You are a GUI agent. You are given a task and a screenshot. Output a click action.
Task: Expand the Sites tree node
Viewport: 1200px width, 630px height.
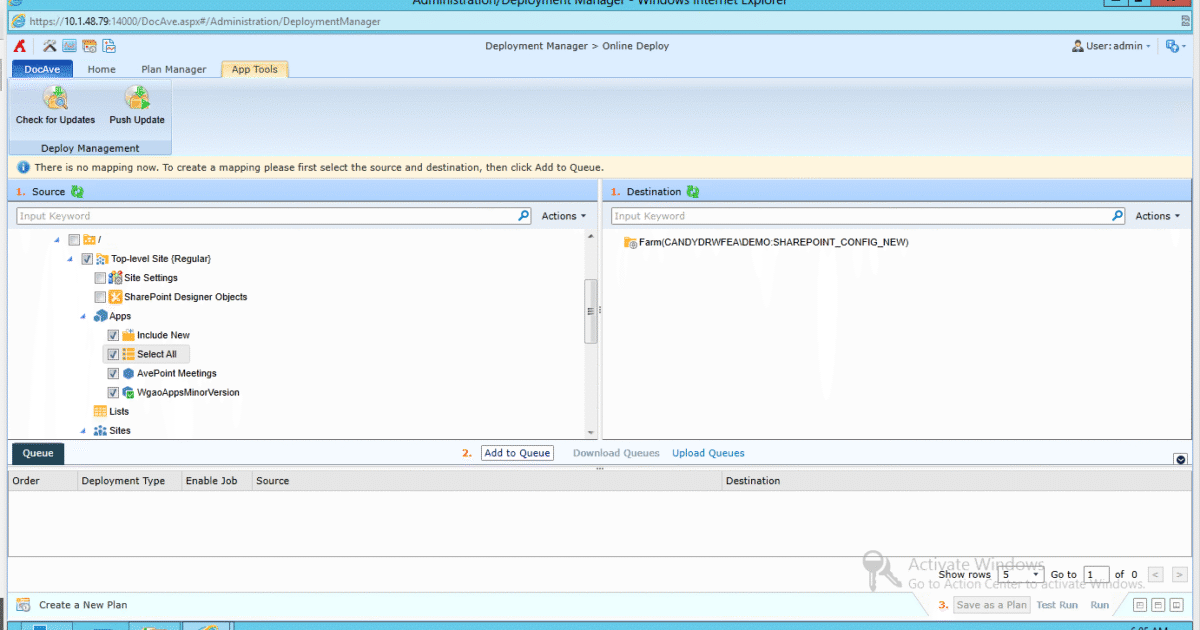(84, 430)
